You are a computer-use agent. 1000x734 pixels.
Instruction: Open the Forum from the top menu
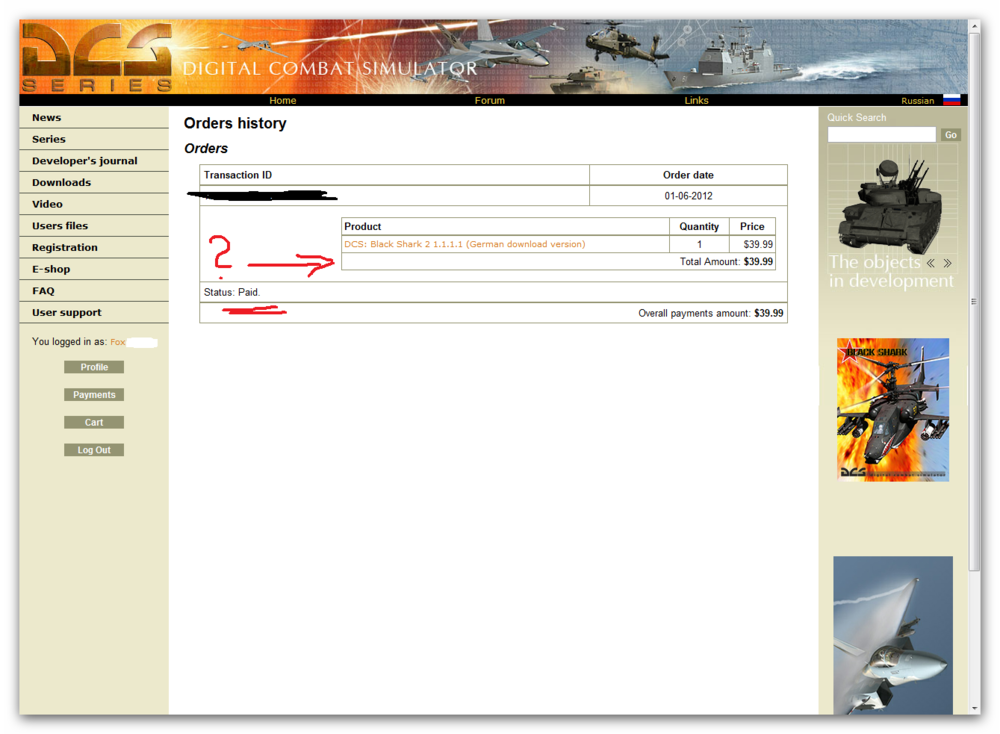[490, 100]
